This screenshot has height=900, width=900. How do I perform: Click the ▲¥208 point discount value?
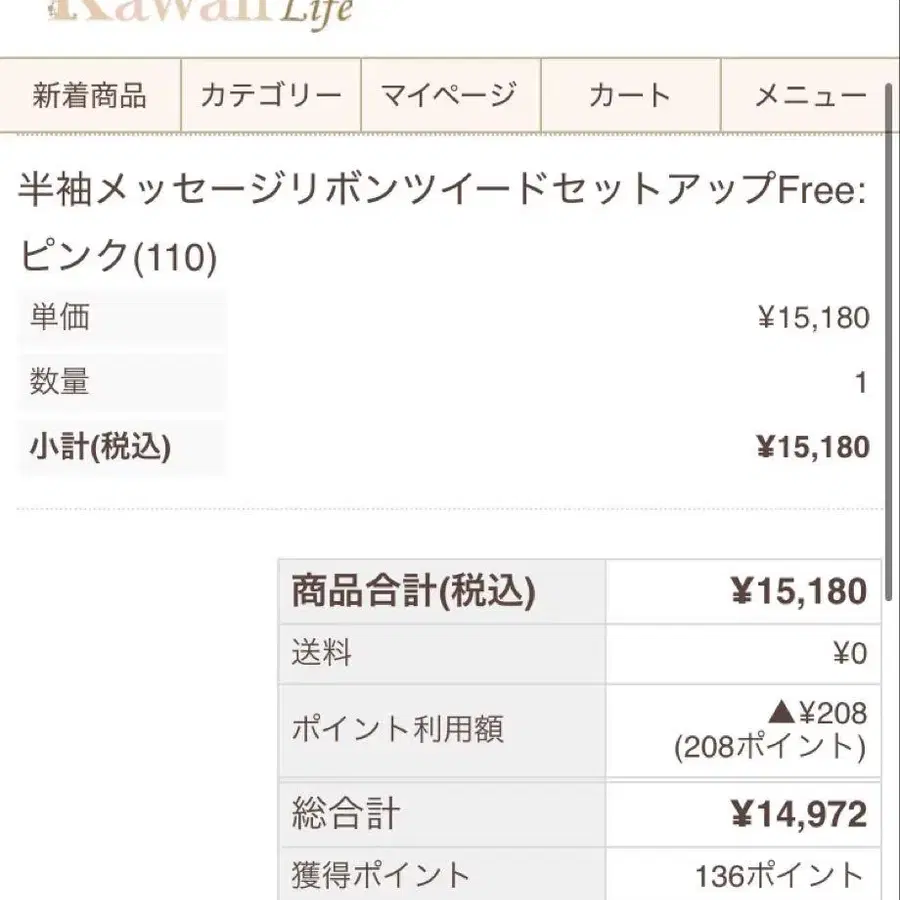(x=818, y=713)
